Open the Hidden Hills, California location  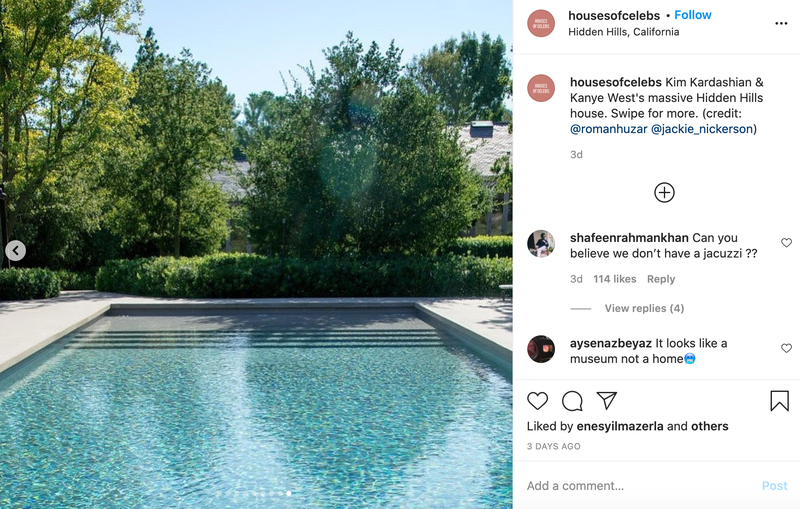point(623,32)
